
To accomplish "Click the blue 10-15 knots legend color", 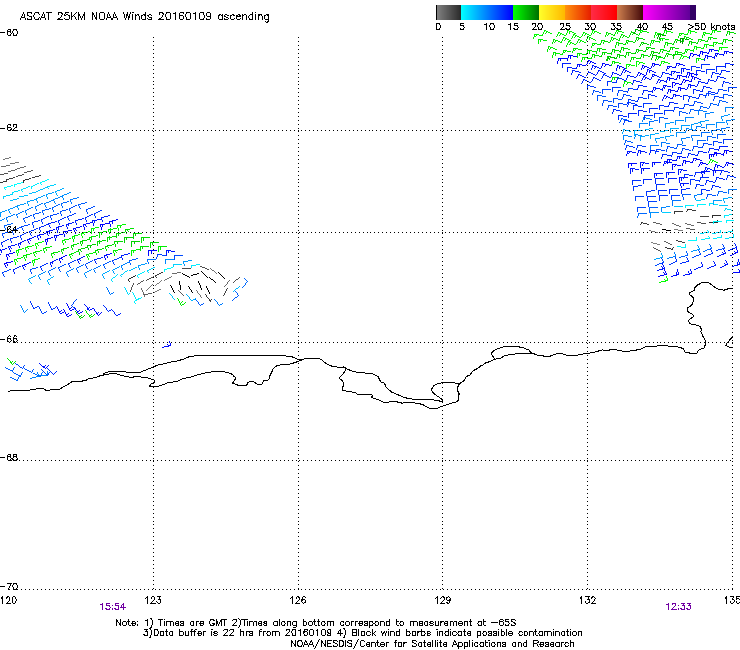I will pos(500,12).
